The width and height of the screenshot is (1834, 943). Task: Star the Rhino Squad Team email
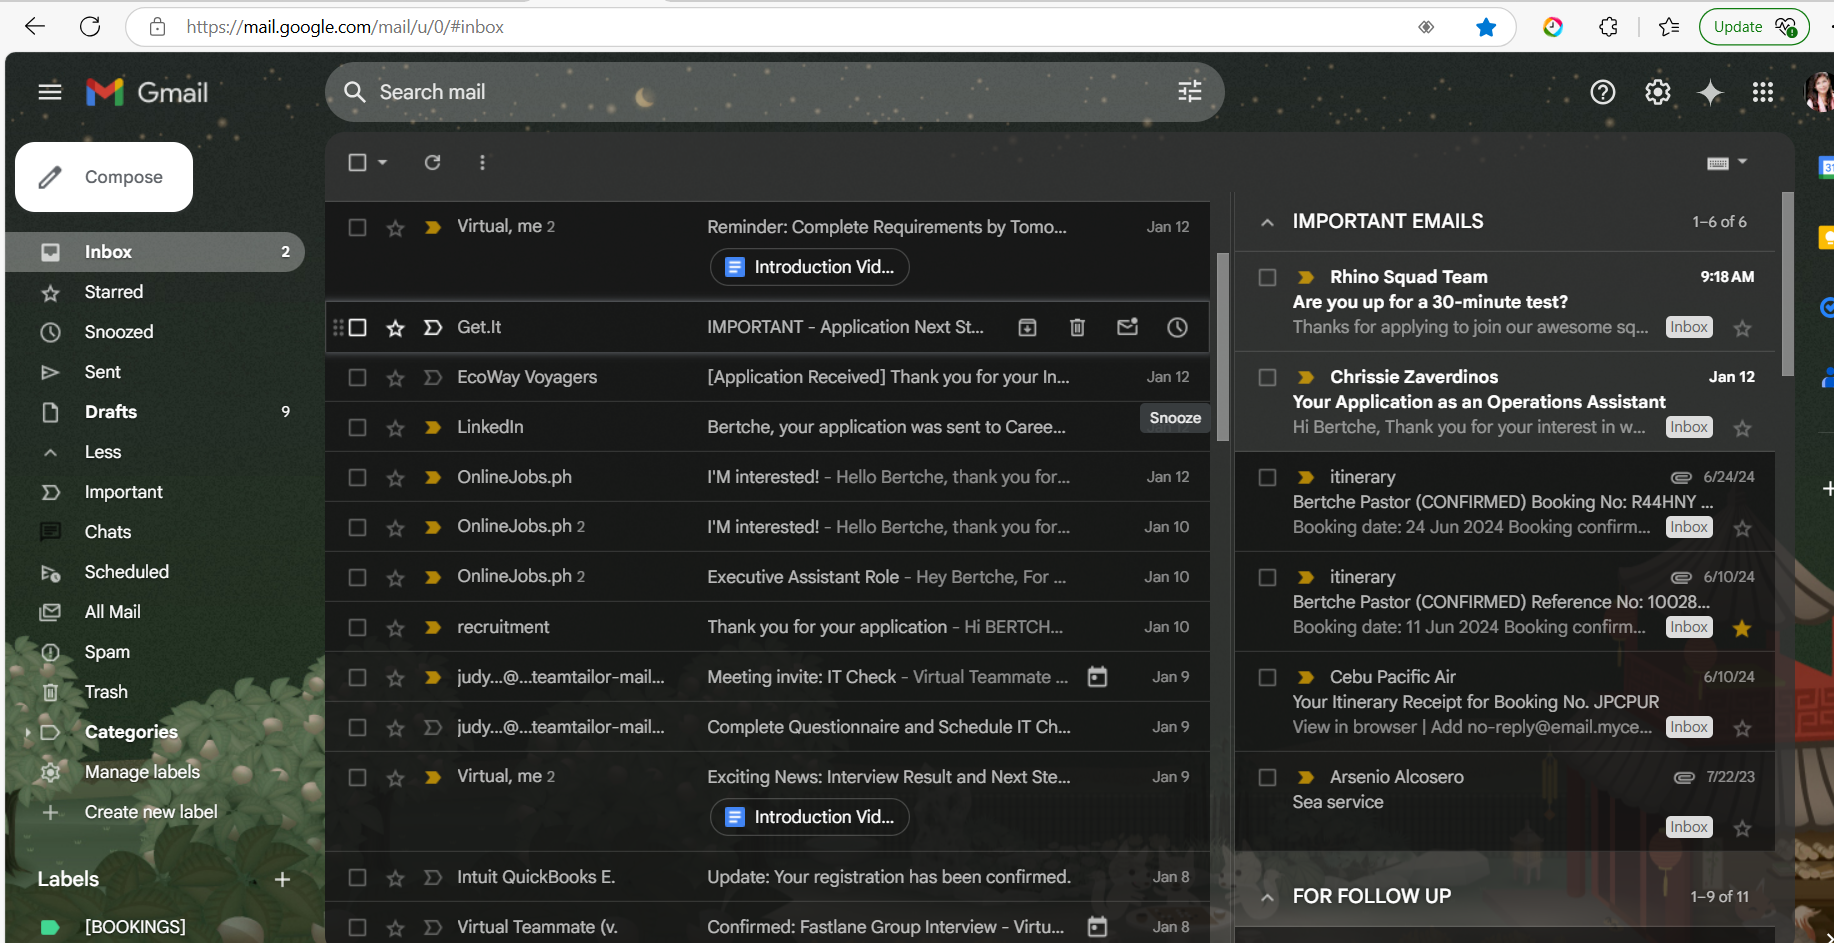coord(1742,328)
